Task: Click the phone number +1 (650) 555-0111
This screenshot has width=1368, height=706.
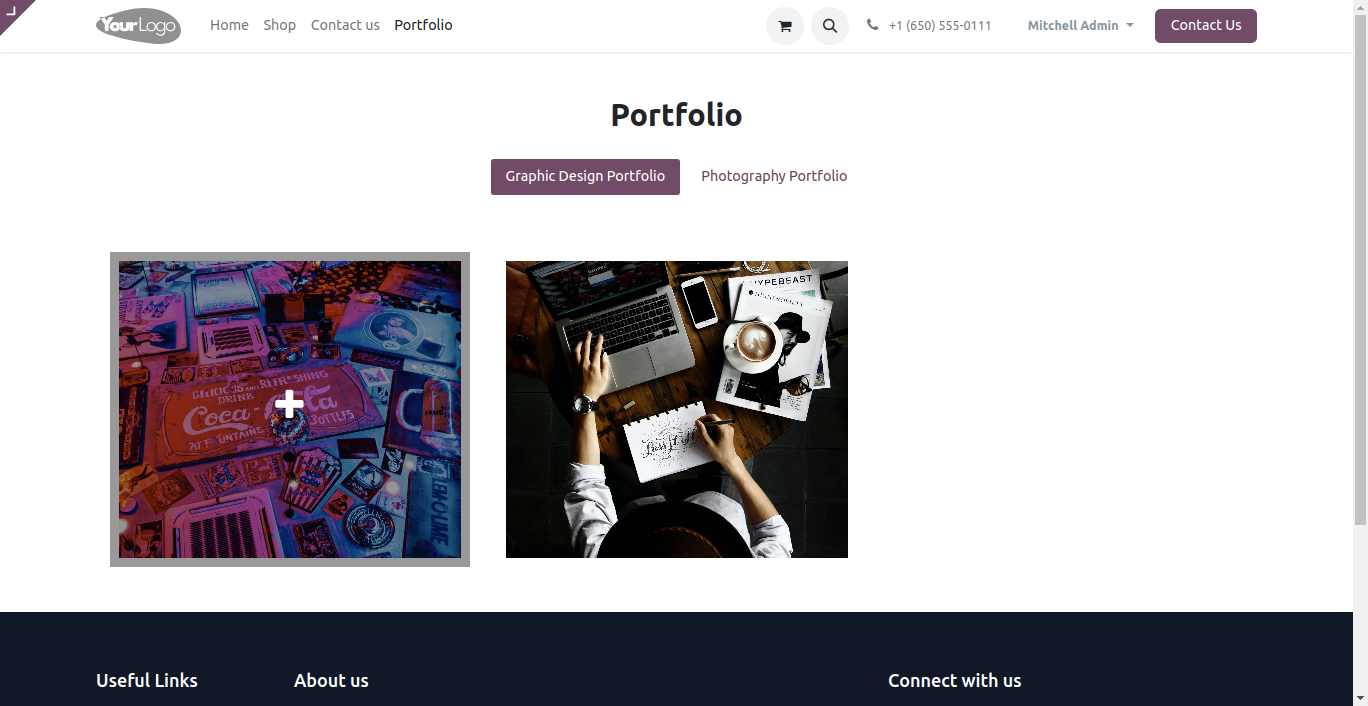Action: 940,25
